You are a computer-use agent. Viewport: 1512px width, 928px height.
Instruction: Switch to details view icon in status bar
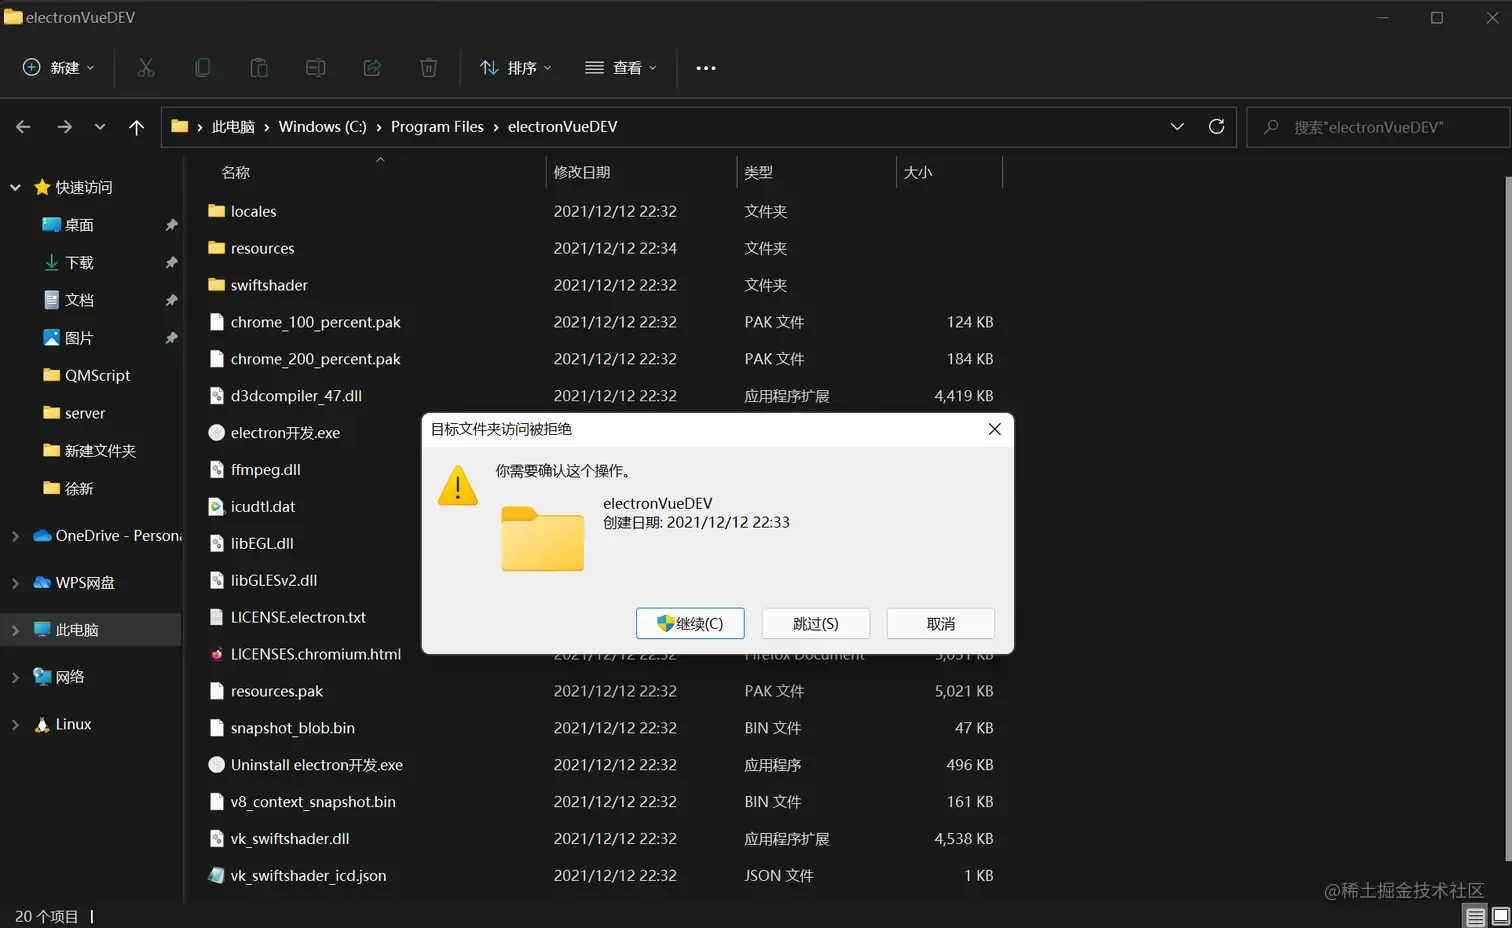[x=1476, y=916]
